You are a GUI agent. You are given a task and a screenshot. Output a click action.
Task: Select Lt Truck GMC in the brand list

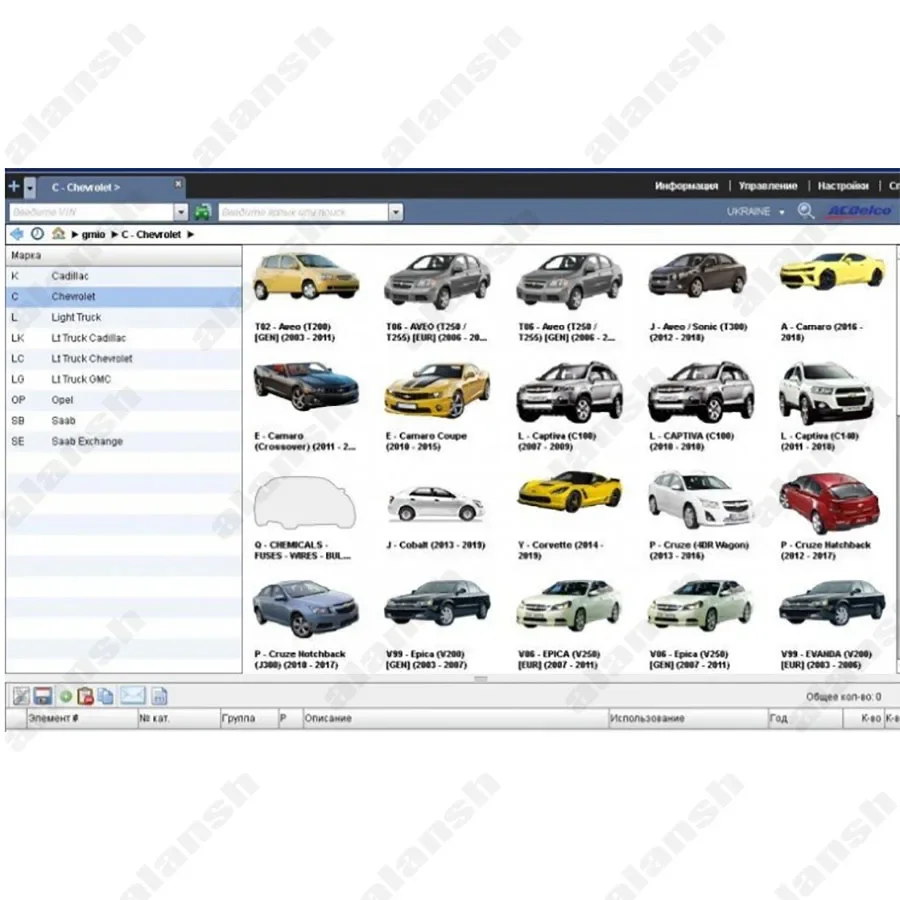click(123, 379)
